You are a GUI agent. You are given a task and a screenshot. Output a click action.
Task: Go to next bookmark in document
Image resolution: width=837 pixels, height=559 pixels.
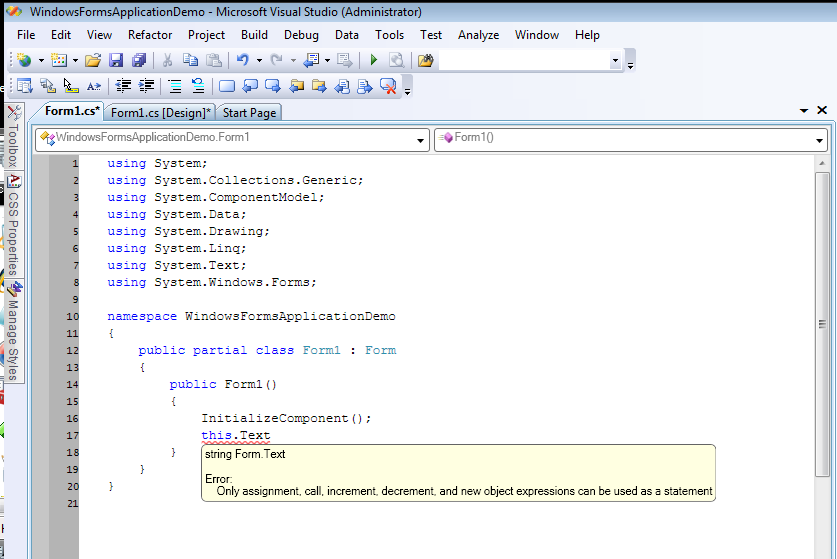click(365, 85)
